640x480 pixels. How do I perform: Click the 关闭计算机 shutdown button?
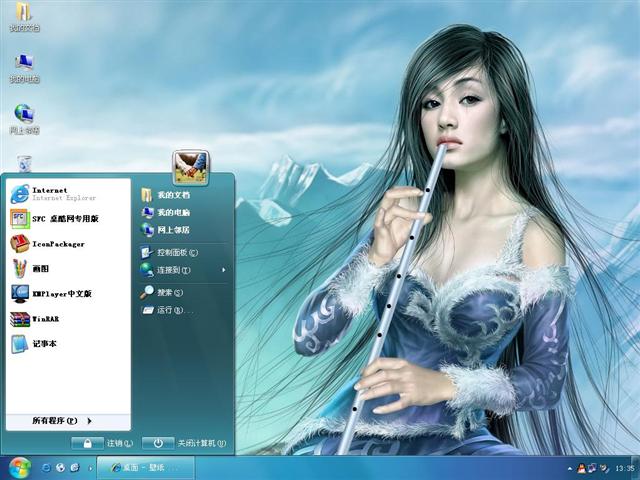(184, 443)
